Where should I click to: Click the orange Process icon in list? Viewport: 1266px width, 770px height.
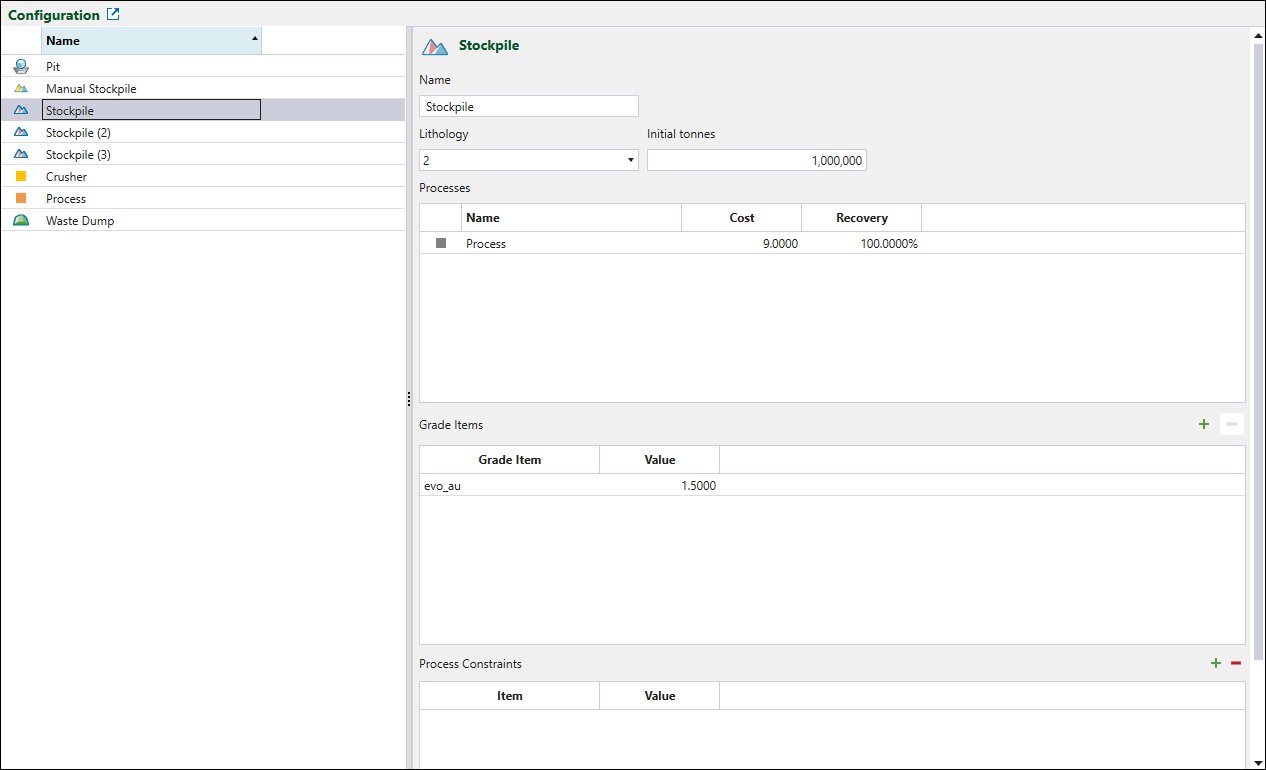click(x=21, y=199)
